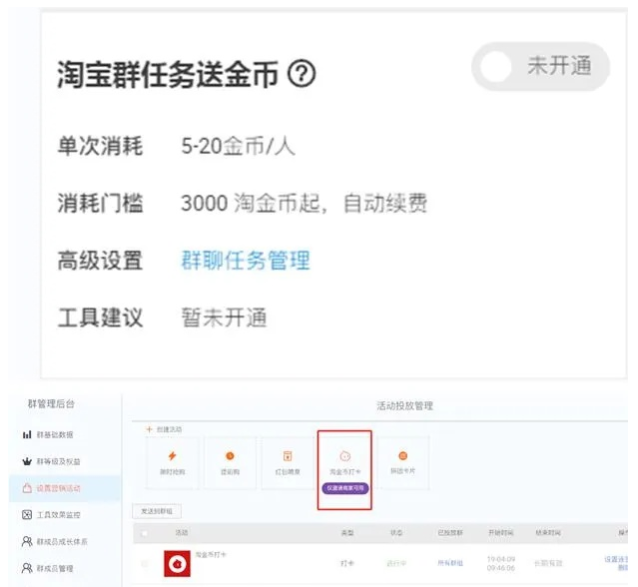
Task: Click the 消耗门槛 label
Action: tap(100, 203)
